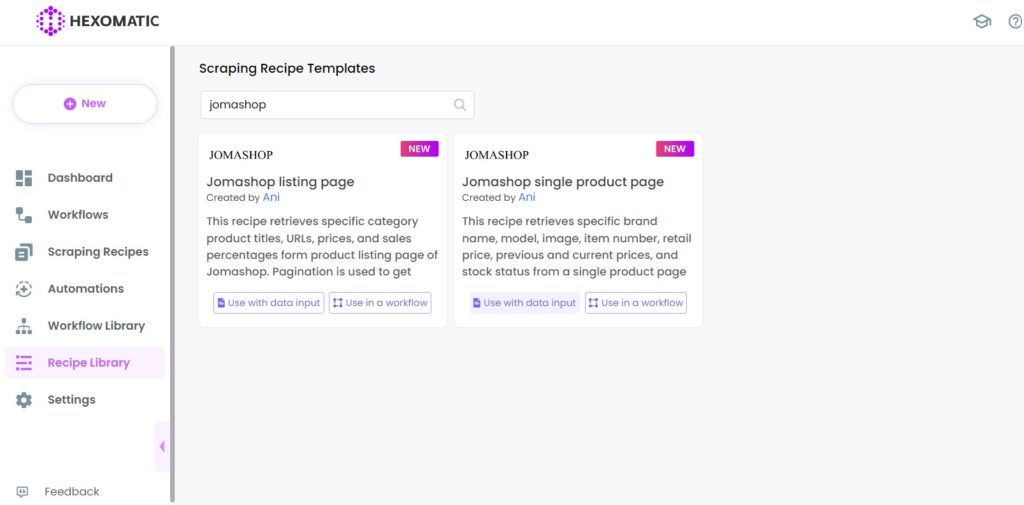Image resolution: width=1024 pixels, height=505 pixels.
Task: Select Recipe Library in sidebar
Action: click(88, 363)
